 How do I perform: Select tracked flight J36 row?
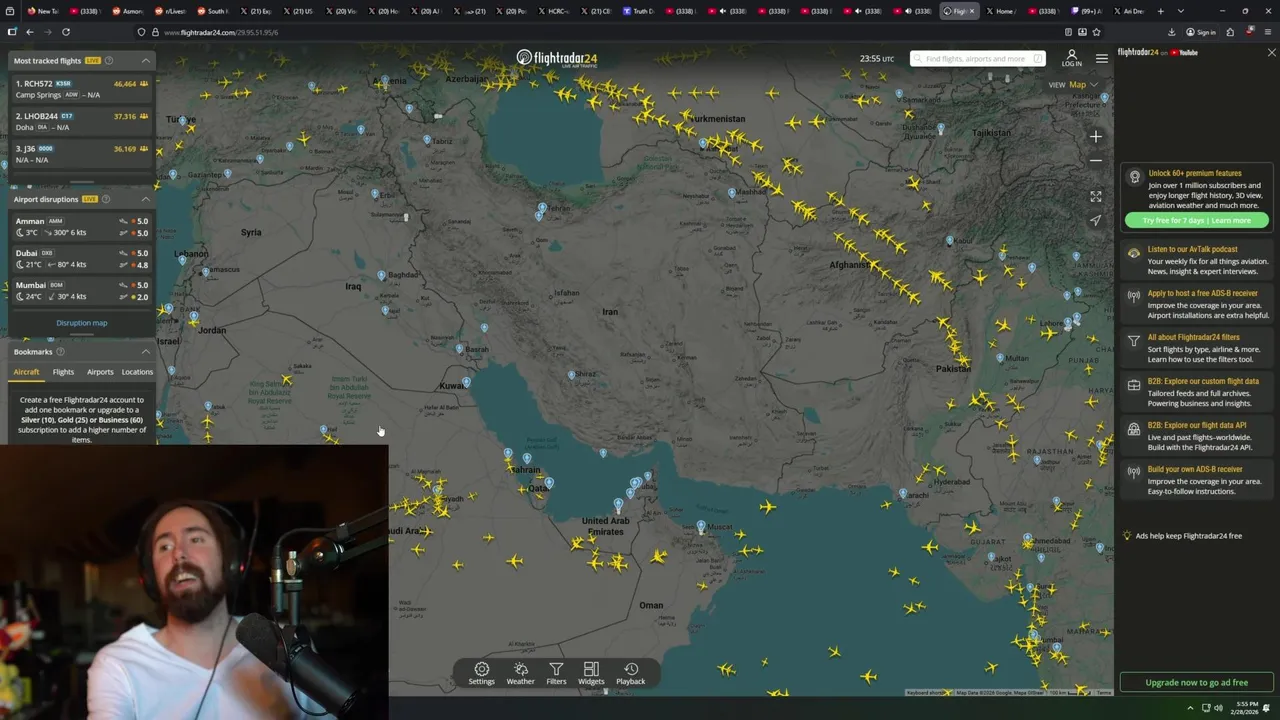[x=81, y=153]
